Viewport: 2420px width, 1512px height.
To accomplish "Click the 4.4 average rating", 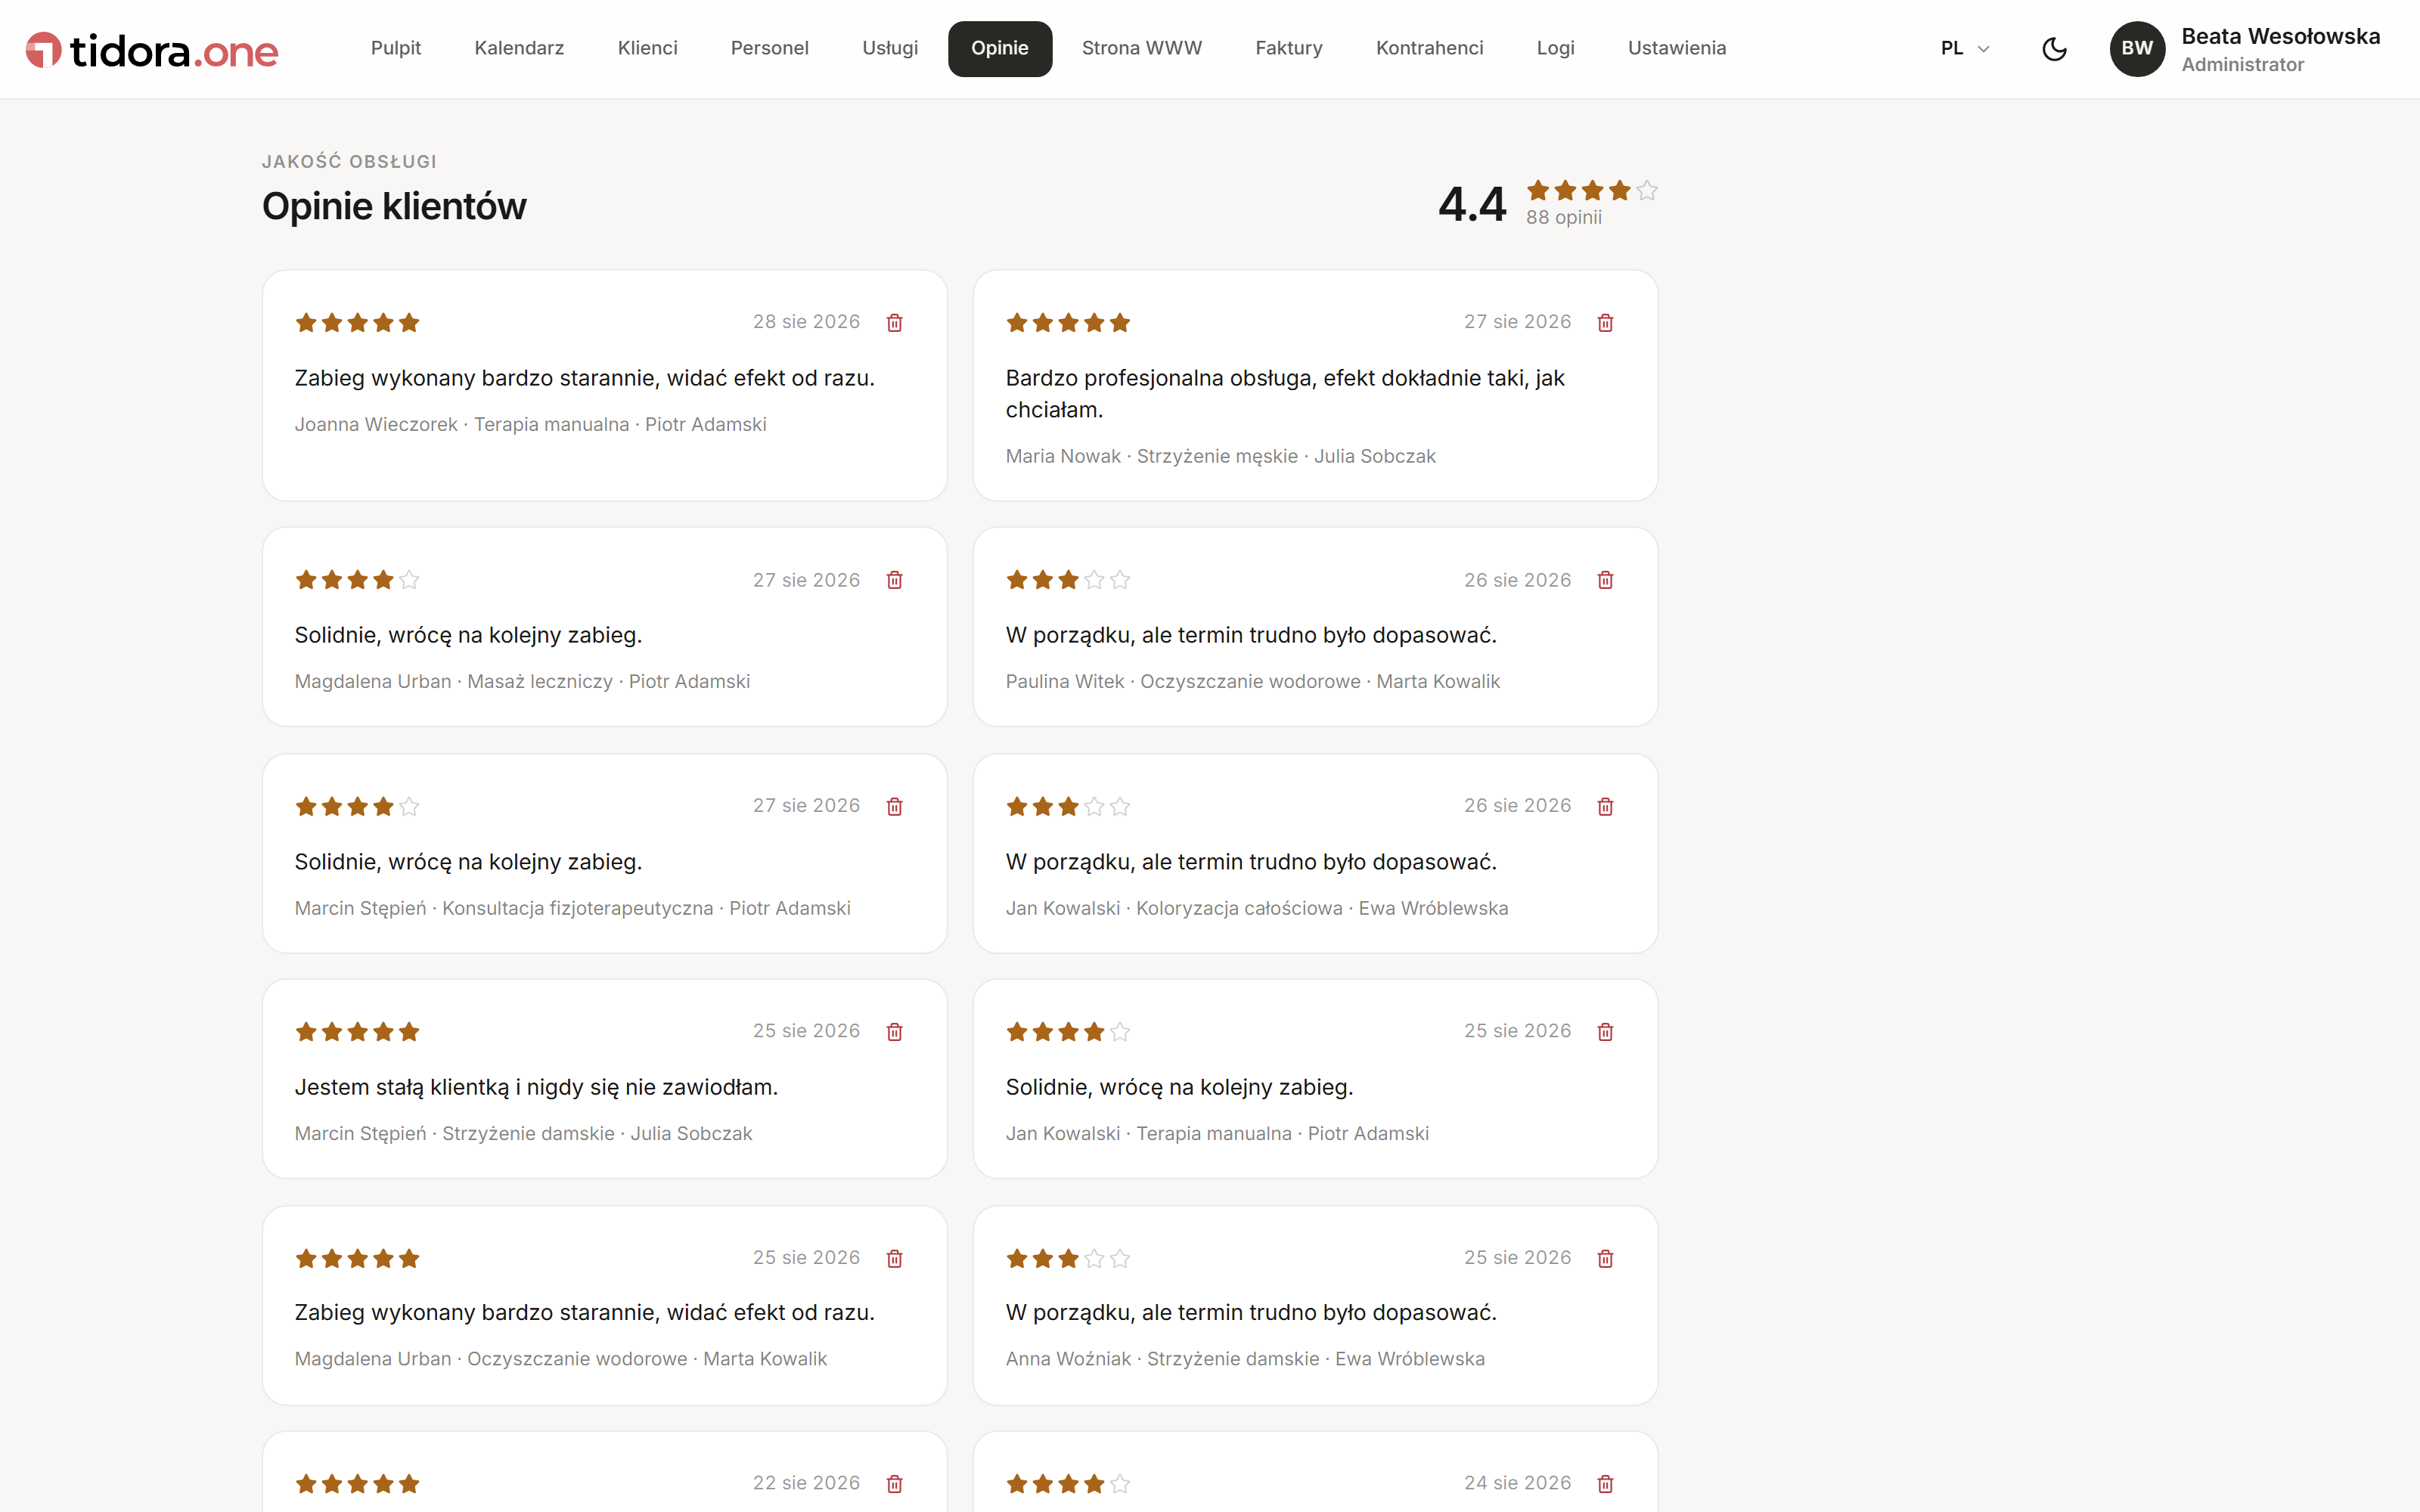I will coord(1472,205).
